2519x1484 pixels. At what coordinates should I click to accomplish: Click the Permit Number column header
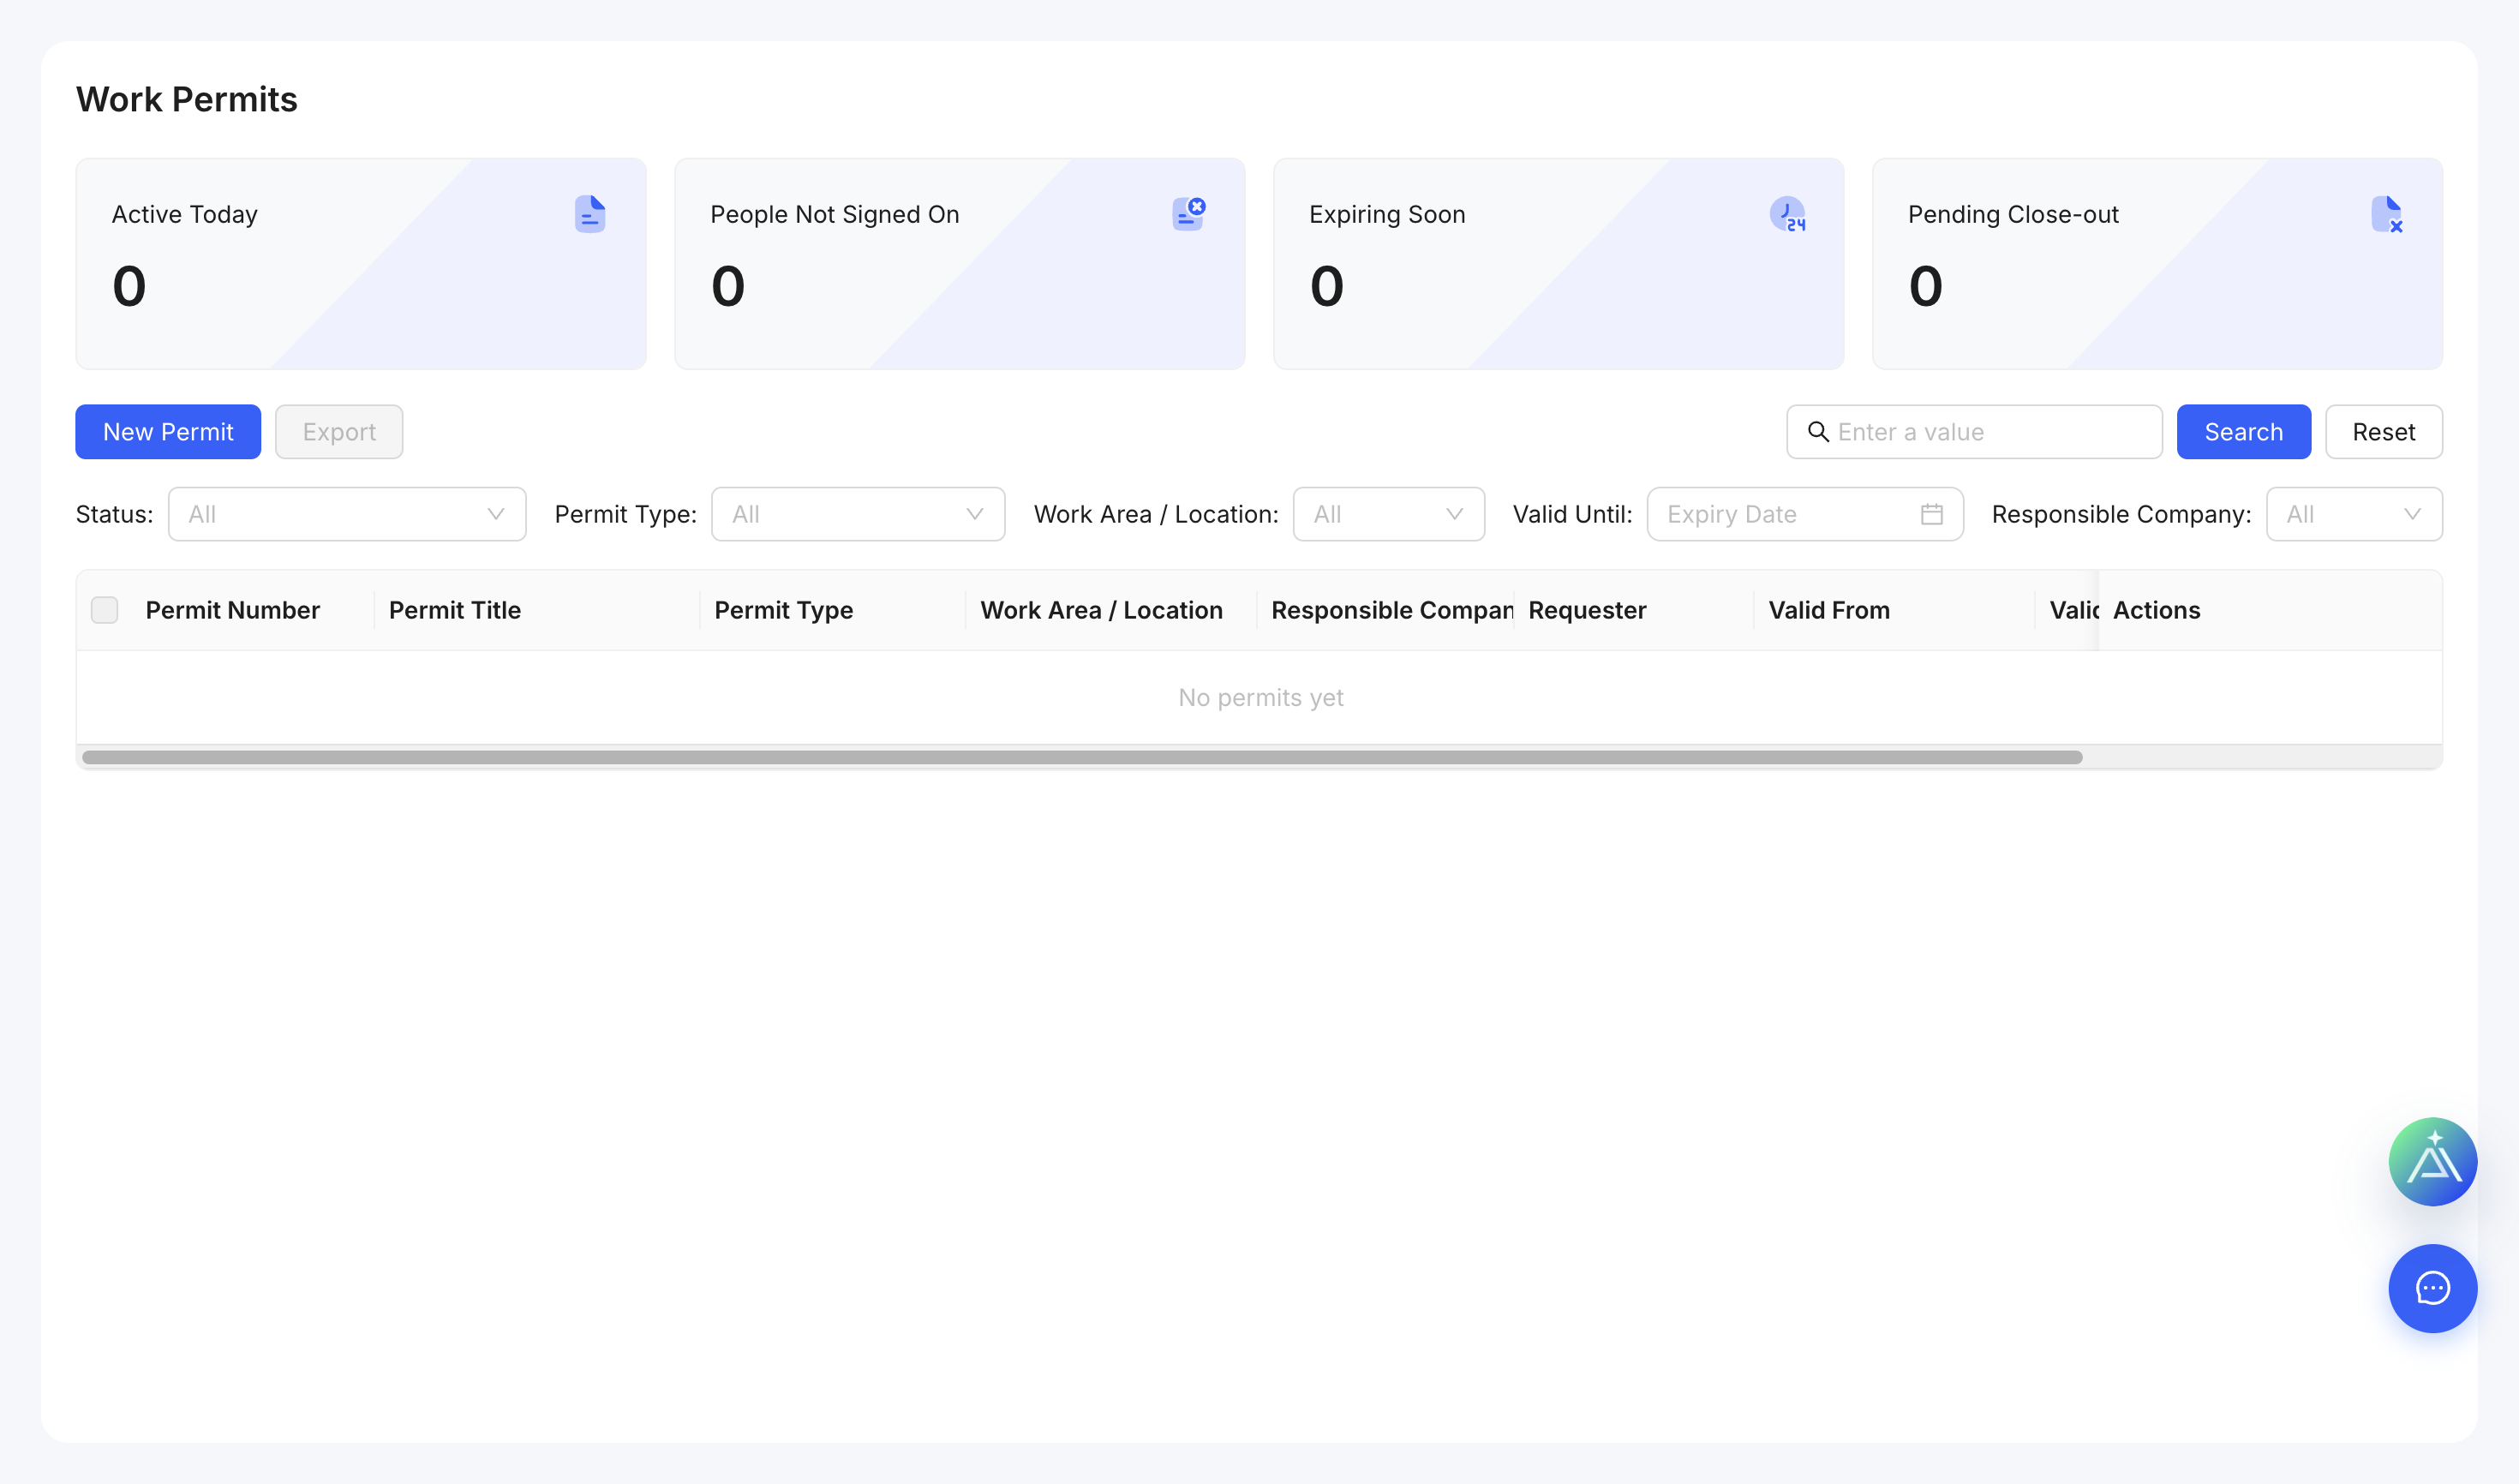233,610
